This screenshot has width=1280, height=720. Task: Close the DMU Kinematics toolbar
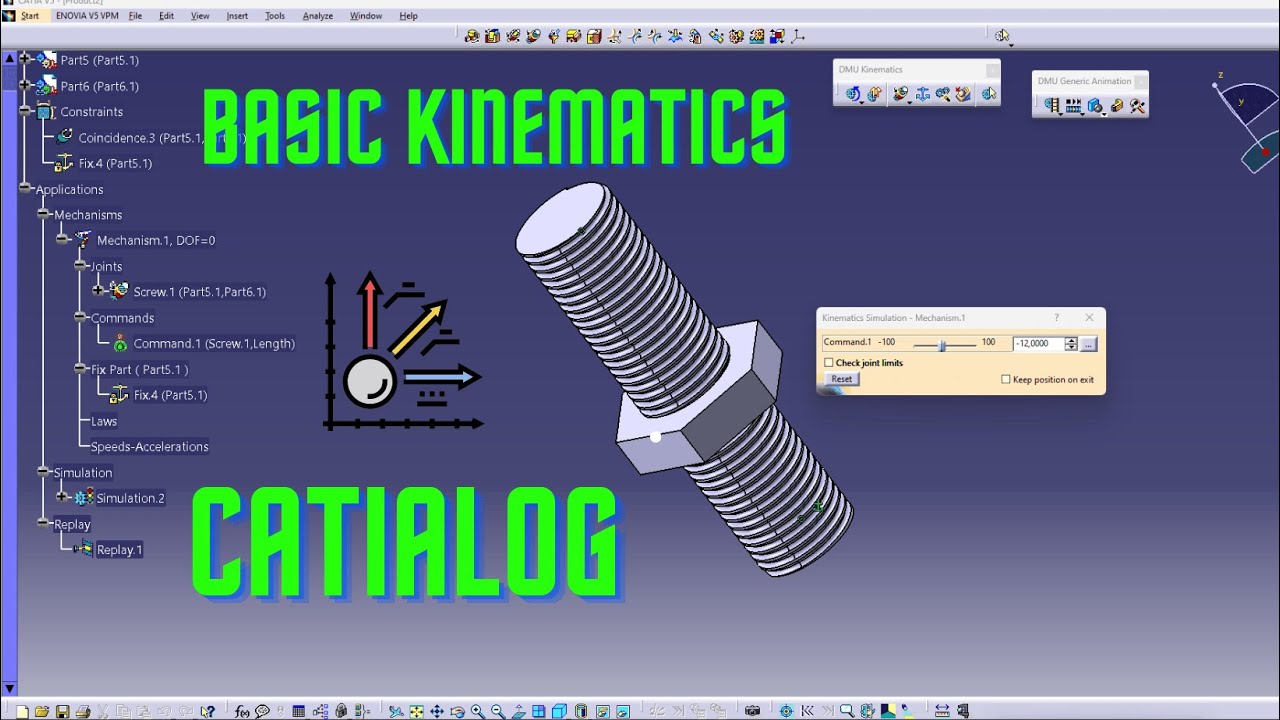(x=992, y=70)
